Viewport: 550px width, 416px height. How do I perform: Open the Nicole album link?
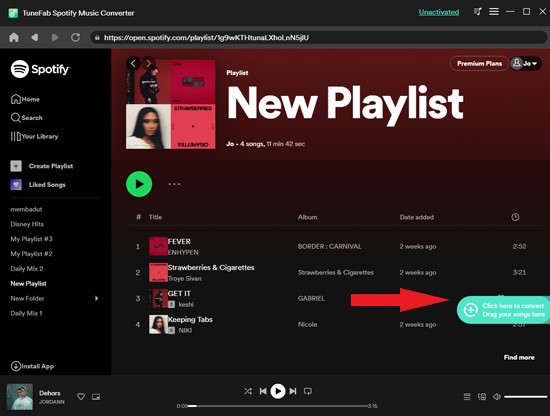pyautogui.click(x=307, y=324)
